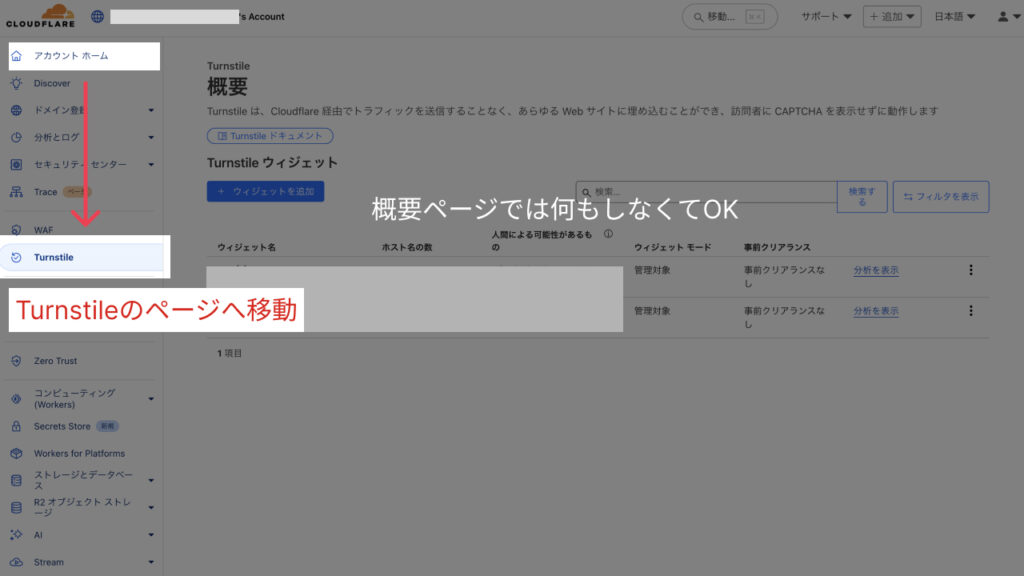Screen dimensions: 1024x576
Task: Click the Secrets Store lock icon
Action: point(16,426)
